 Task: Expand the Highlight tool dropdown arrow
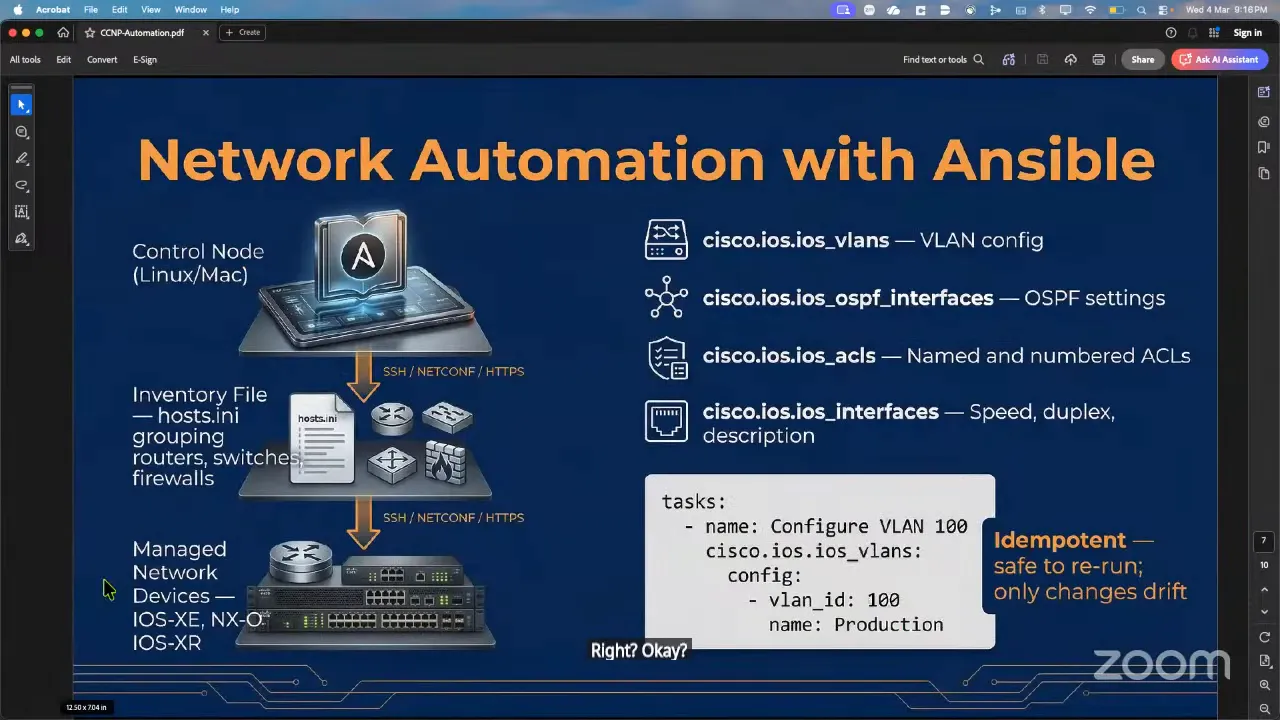(x=29, y=166)
